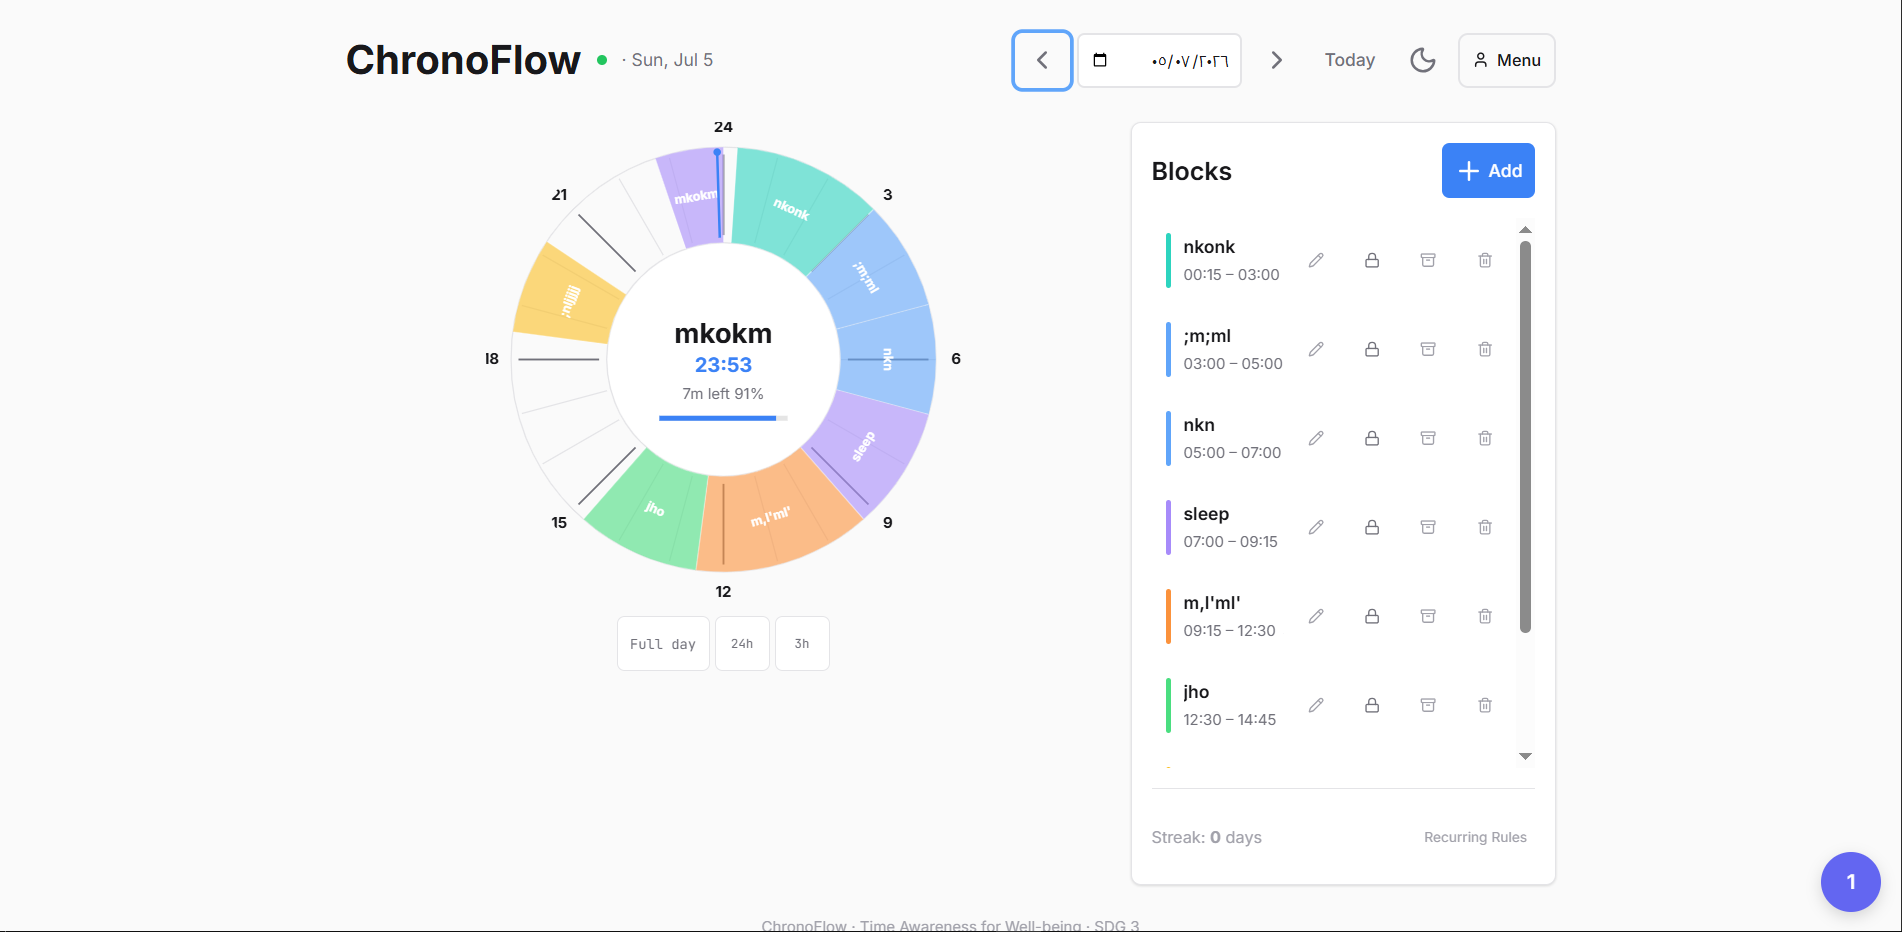The image size is (1902, 932).
Task: Go to previous day chevron
Action: coord(1042,60)
